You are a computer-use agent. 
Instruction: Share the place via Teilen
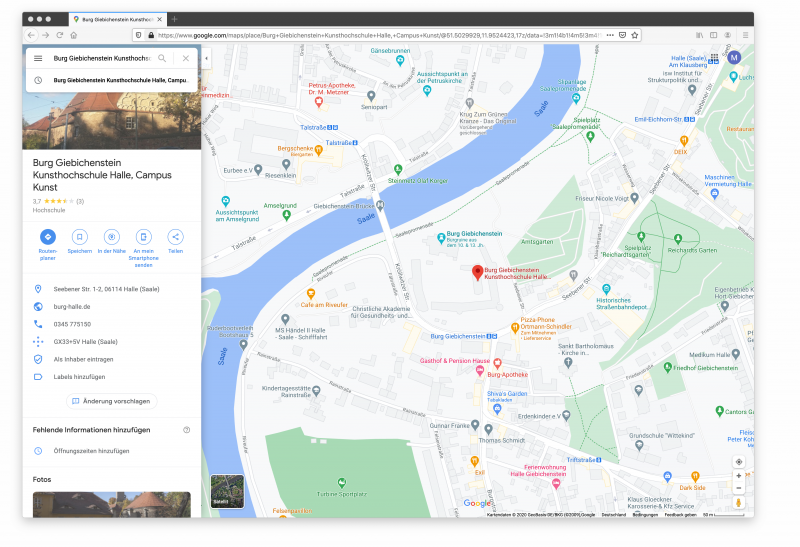tap(175, 237)
